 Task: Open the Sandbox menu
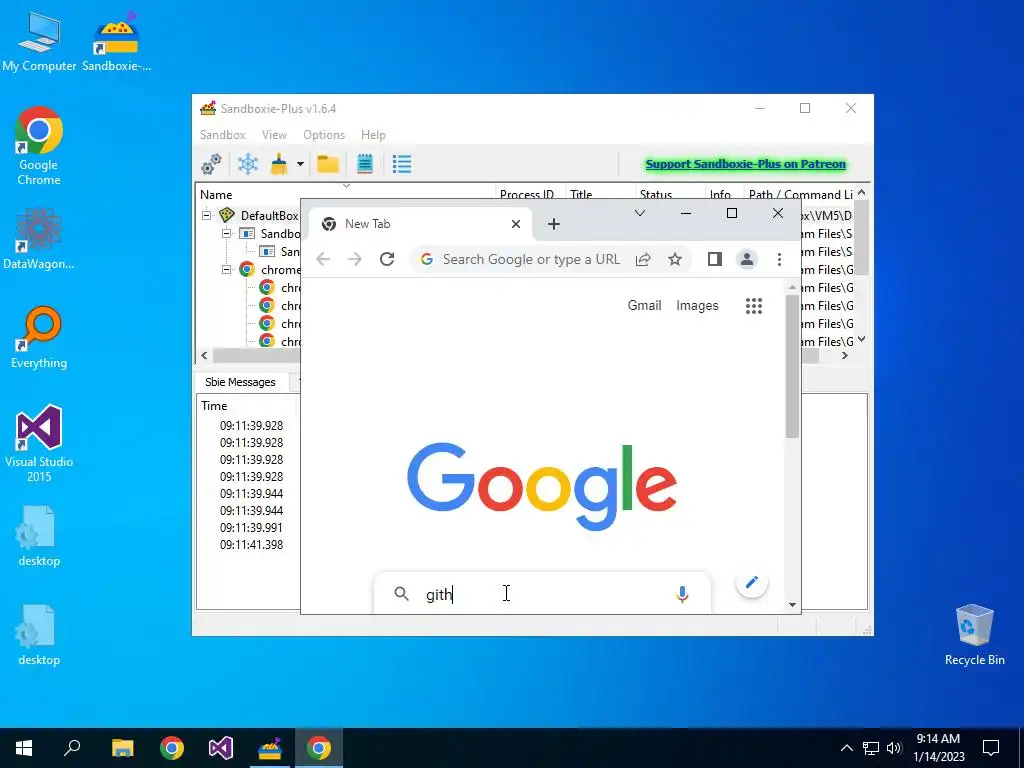point(223,135)
